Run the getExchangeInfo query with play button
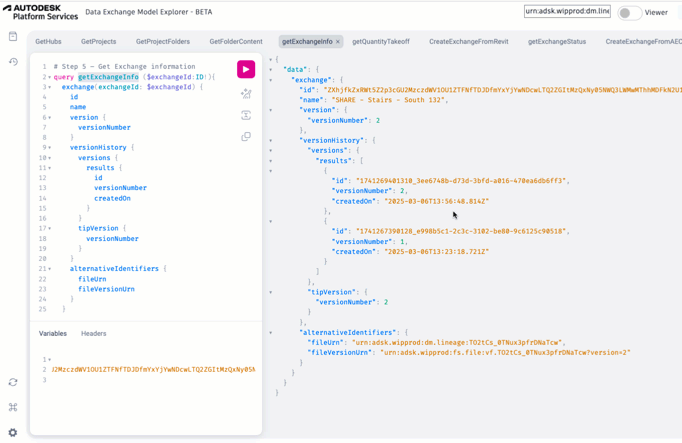This screenshot has width=682, height=443. pos(246,70)
